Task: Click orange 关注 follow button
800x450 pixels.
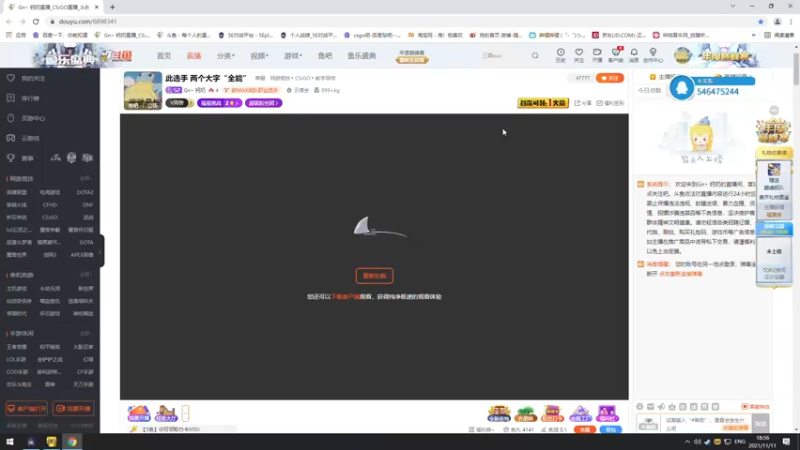Action: (x=610, y=78)
